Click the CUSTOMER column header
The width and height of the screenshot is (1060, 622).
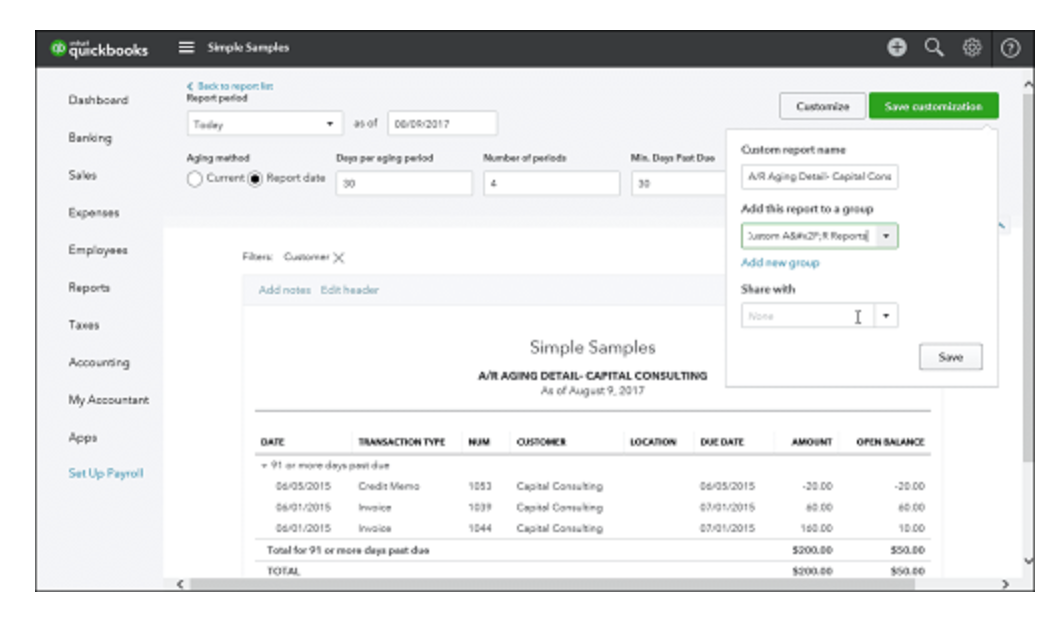point(541,442)
